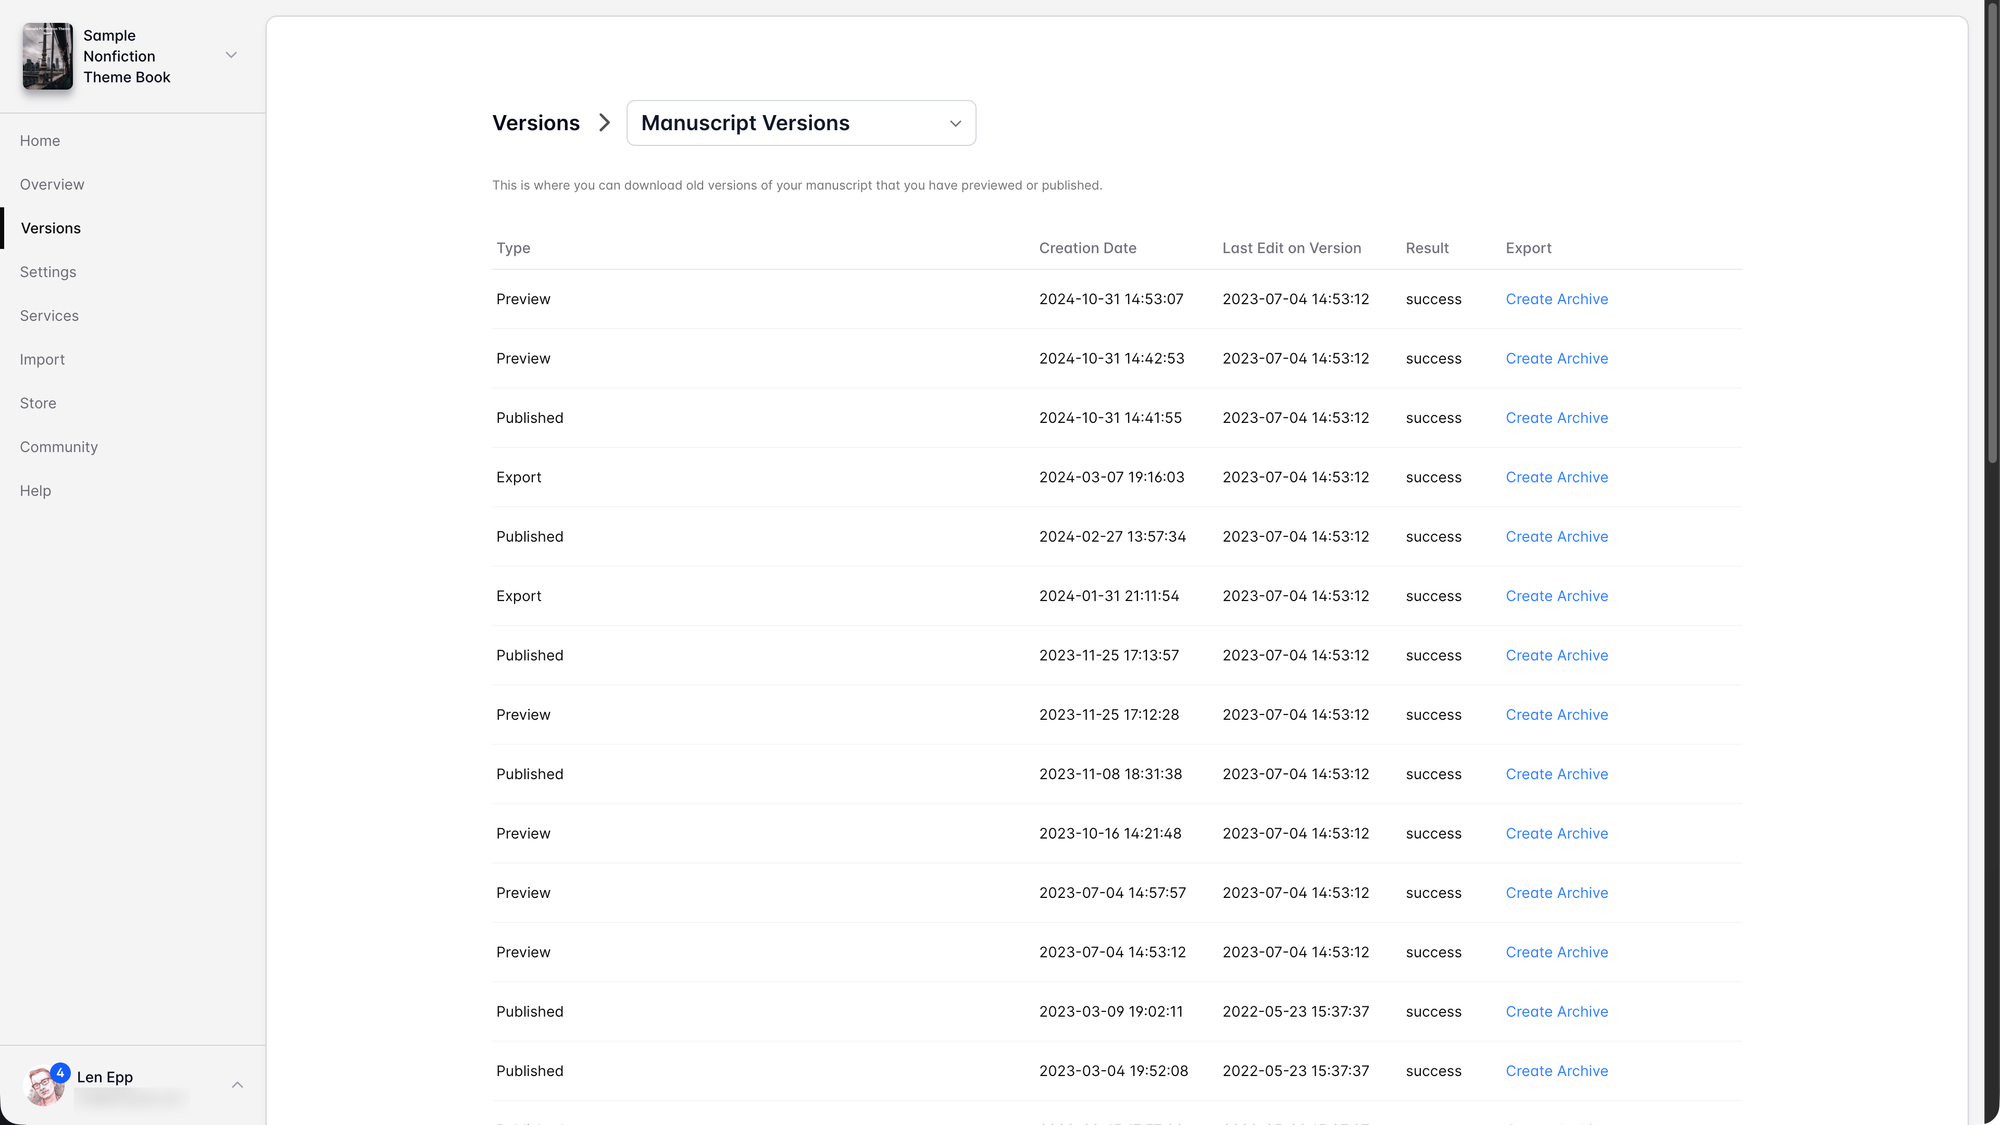Click the breadcrumb arrow after Versions
The width and height of the screenshot is (2000, 1125).
(x=604, y=123)
